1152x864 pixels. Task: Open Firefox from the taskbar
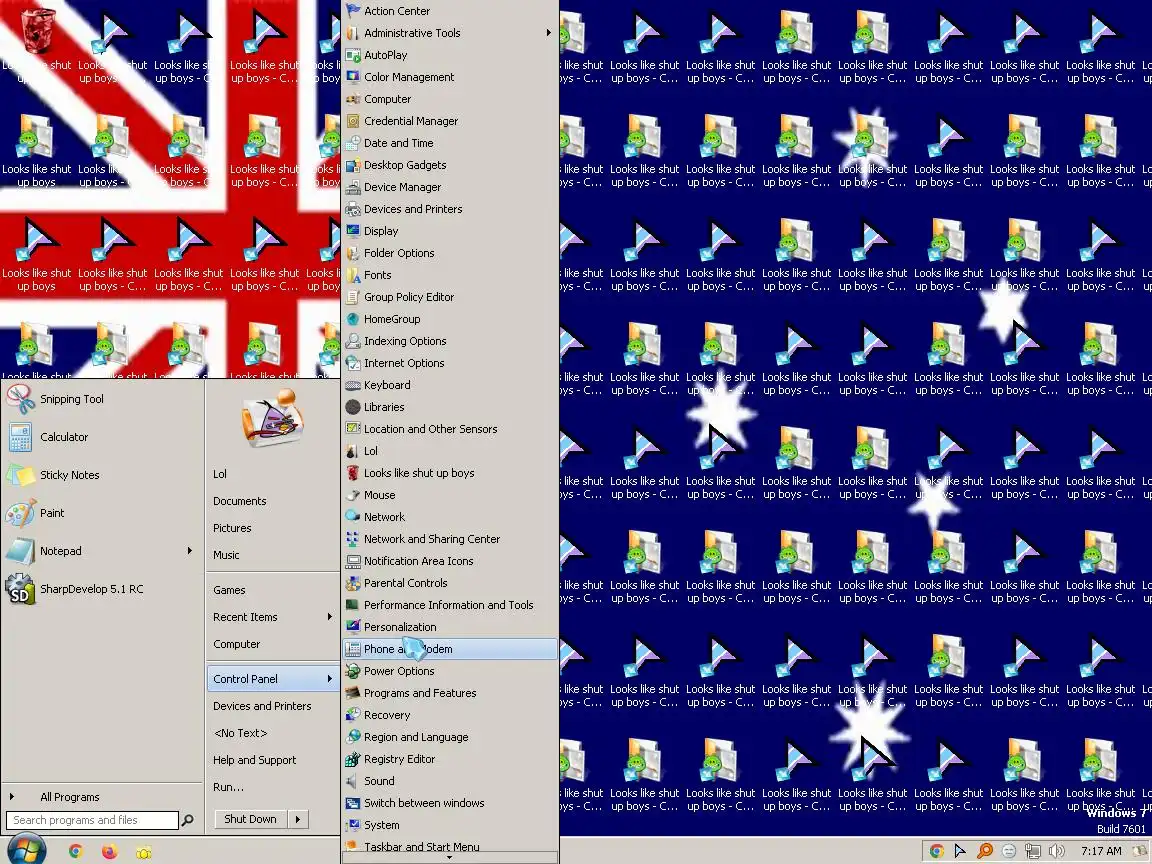(109, 852)
